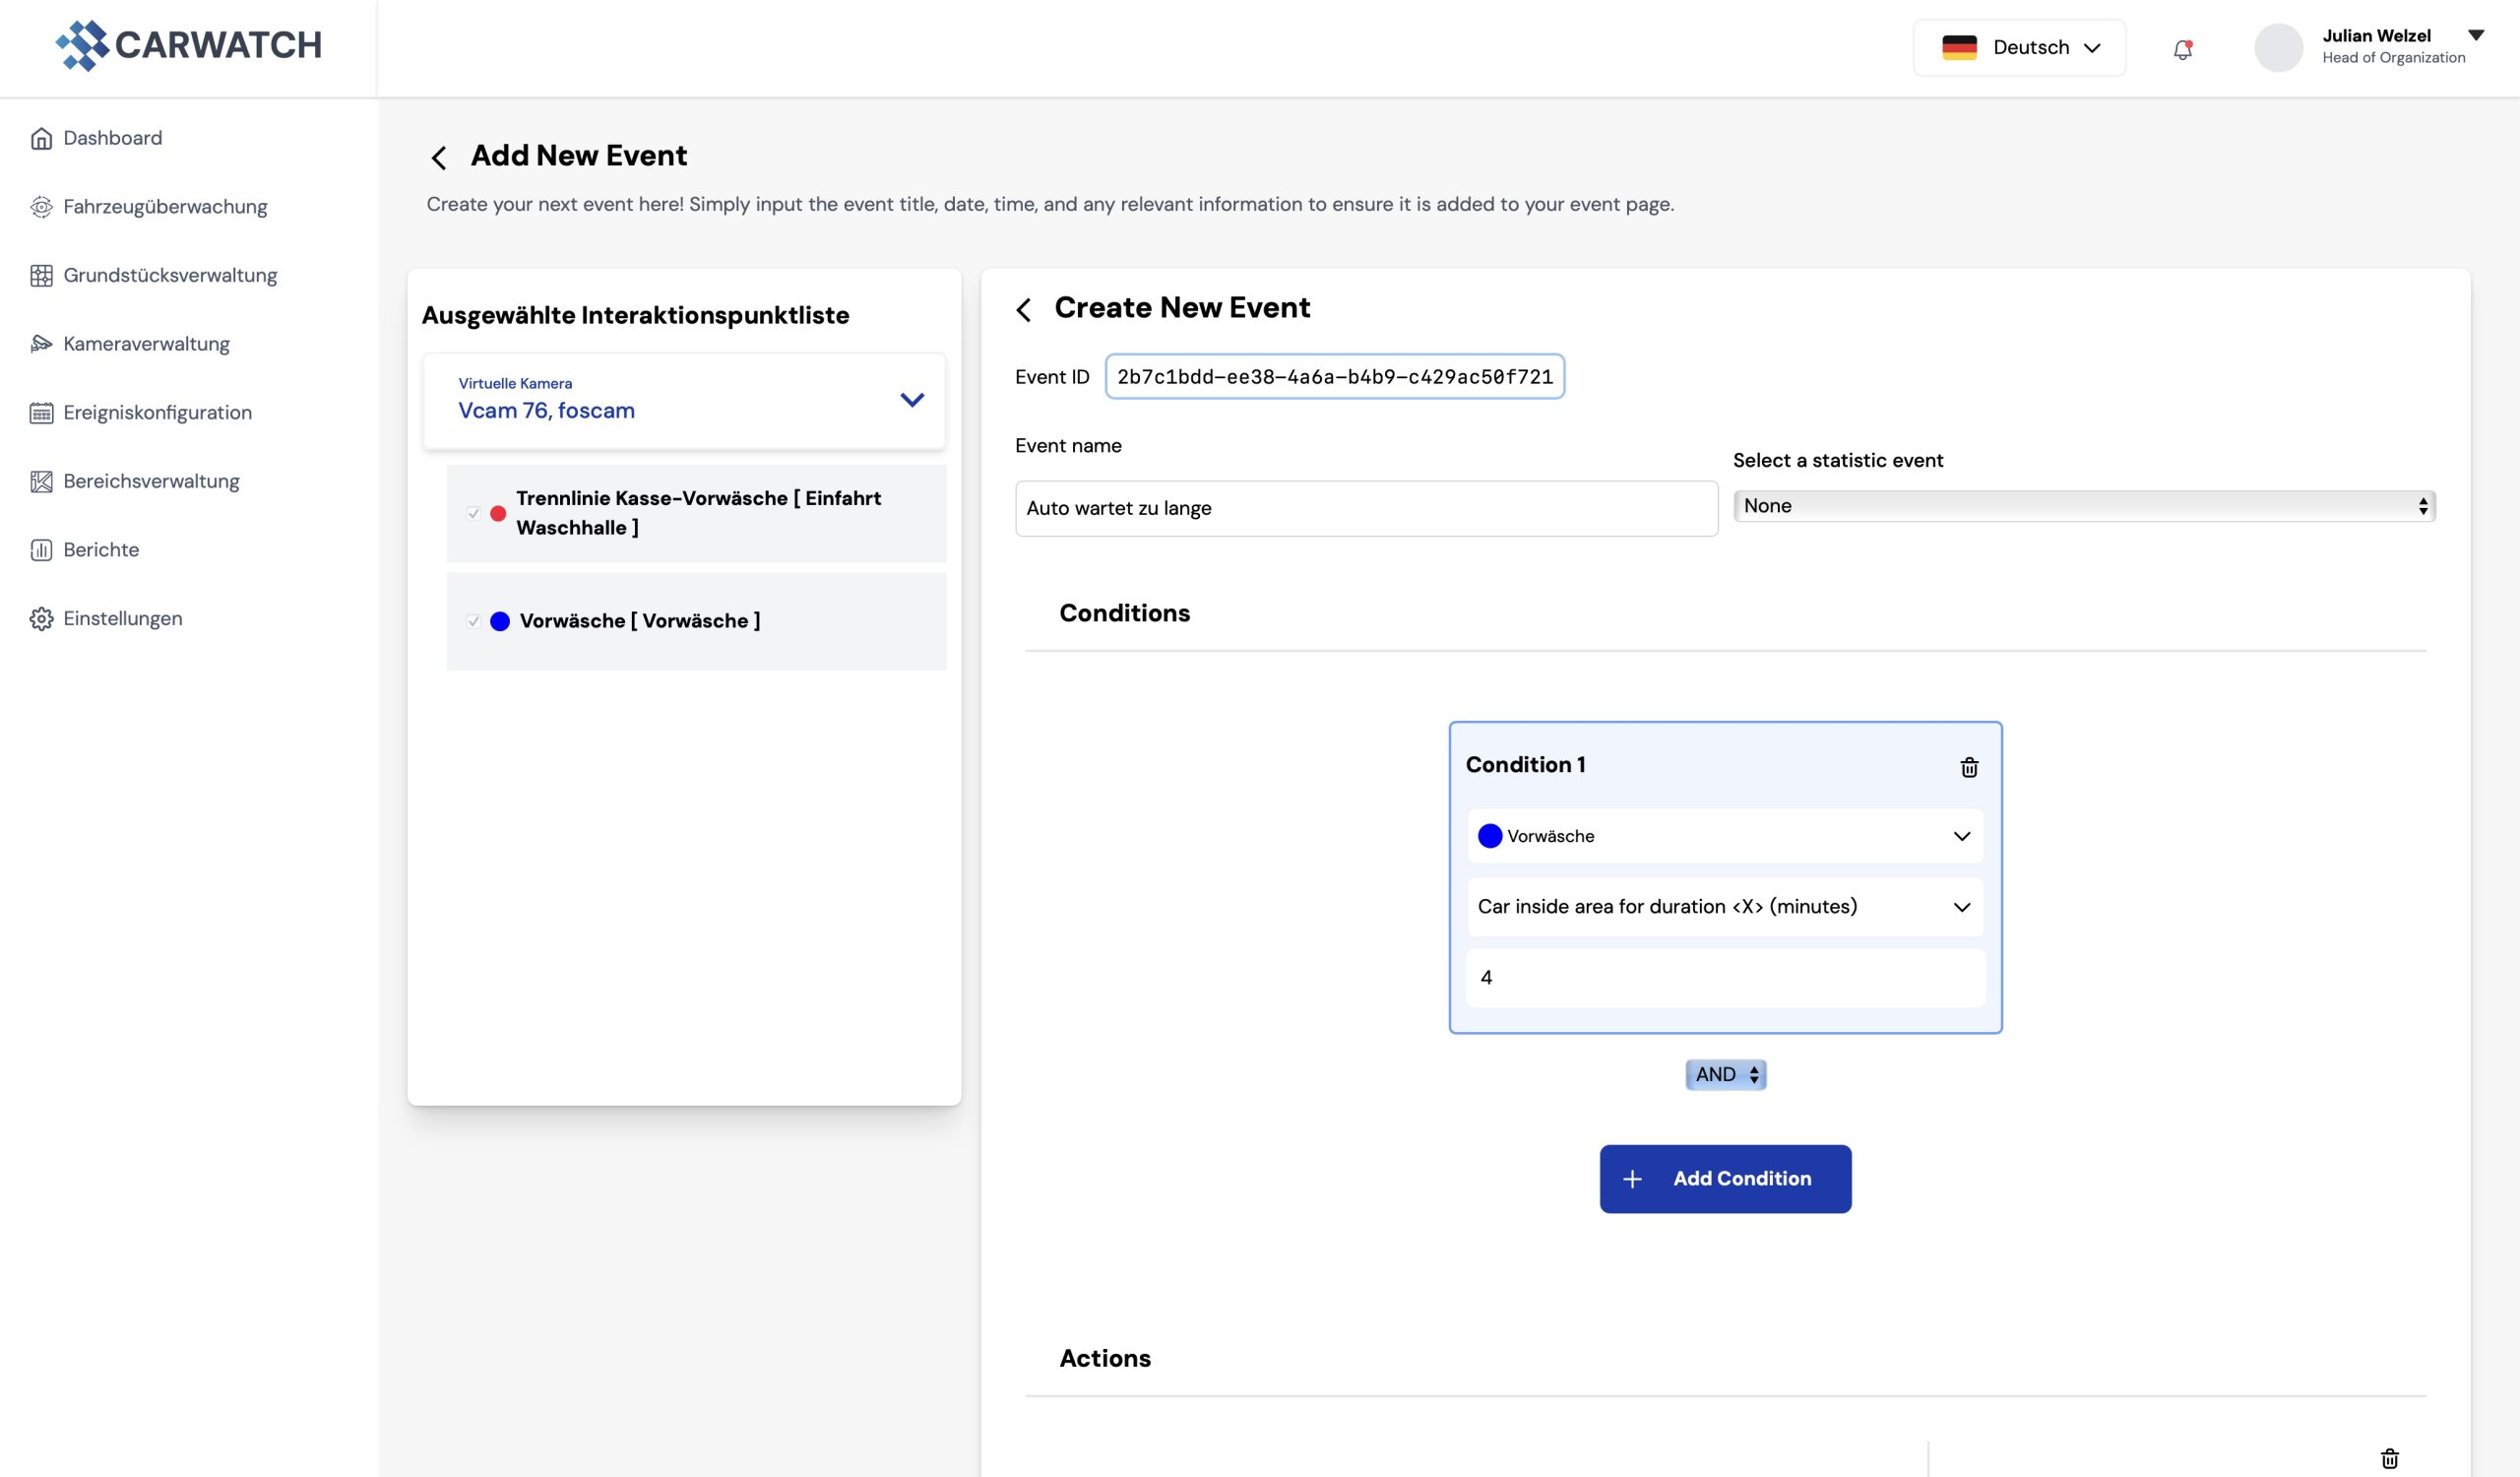The image size is (2520, 1477).
Task: Click back arrow beside Create New Event
Action: [1023, 309]
